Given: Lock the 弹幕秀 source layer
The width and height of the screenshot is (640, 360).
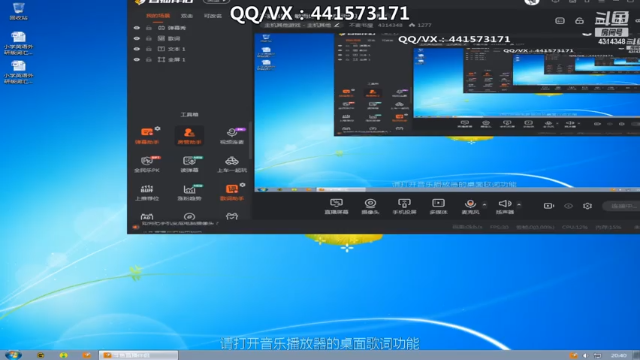Looking at the screenshot, I should pos(149,28).
